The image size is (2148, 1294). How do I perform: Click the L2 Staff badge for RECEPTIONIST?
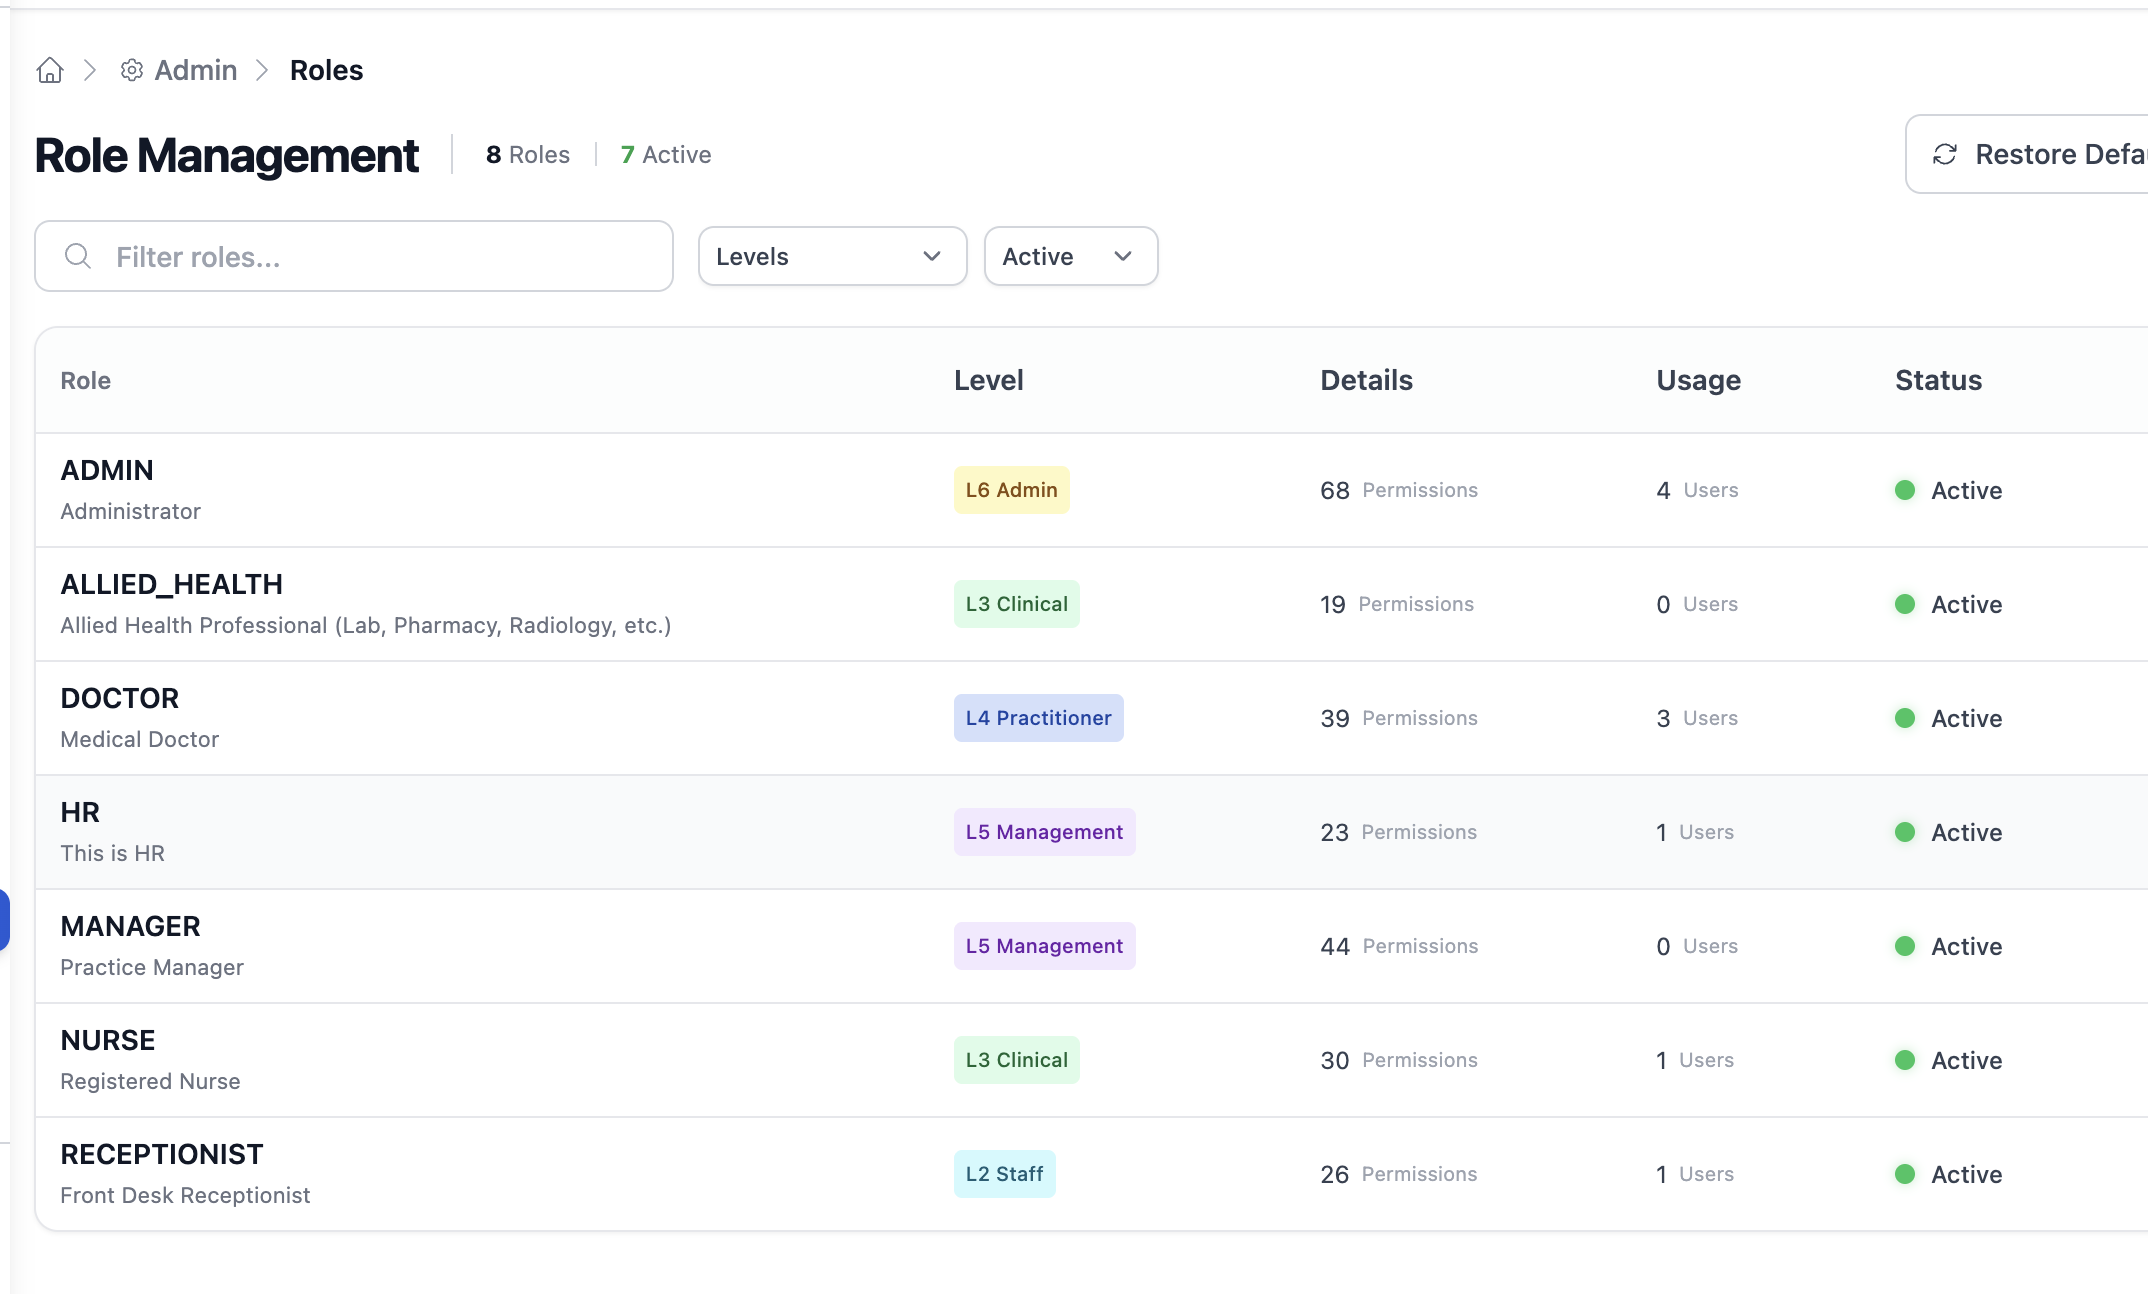[x=1004, y=1173]
